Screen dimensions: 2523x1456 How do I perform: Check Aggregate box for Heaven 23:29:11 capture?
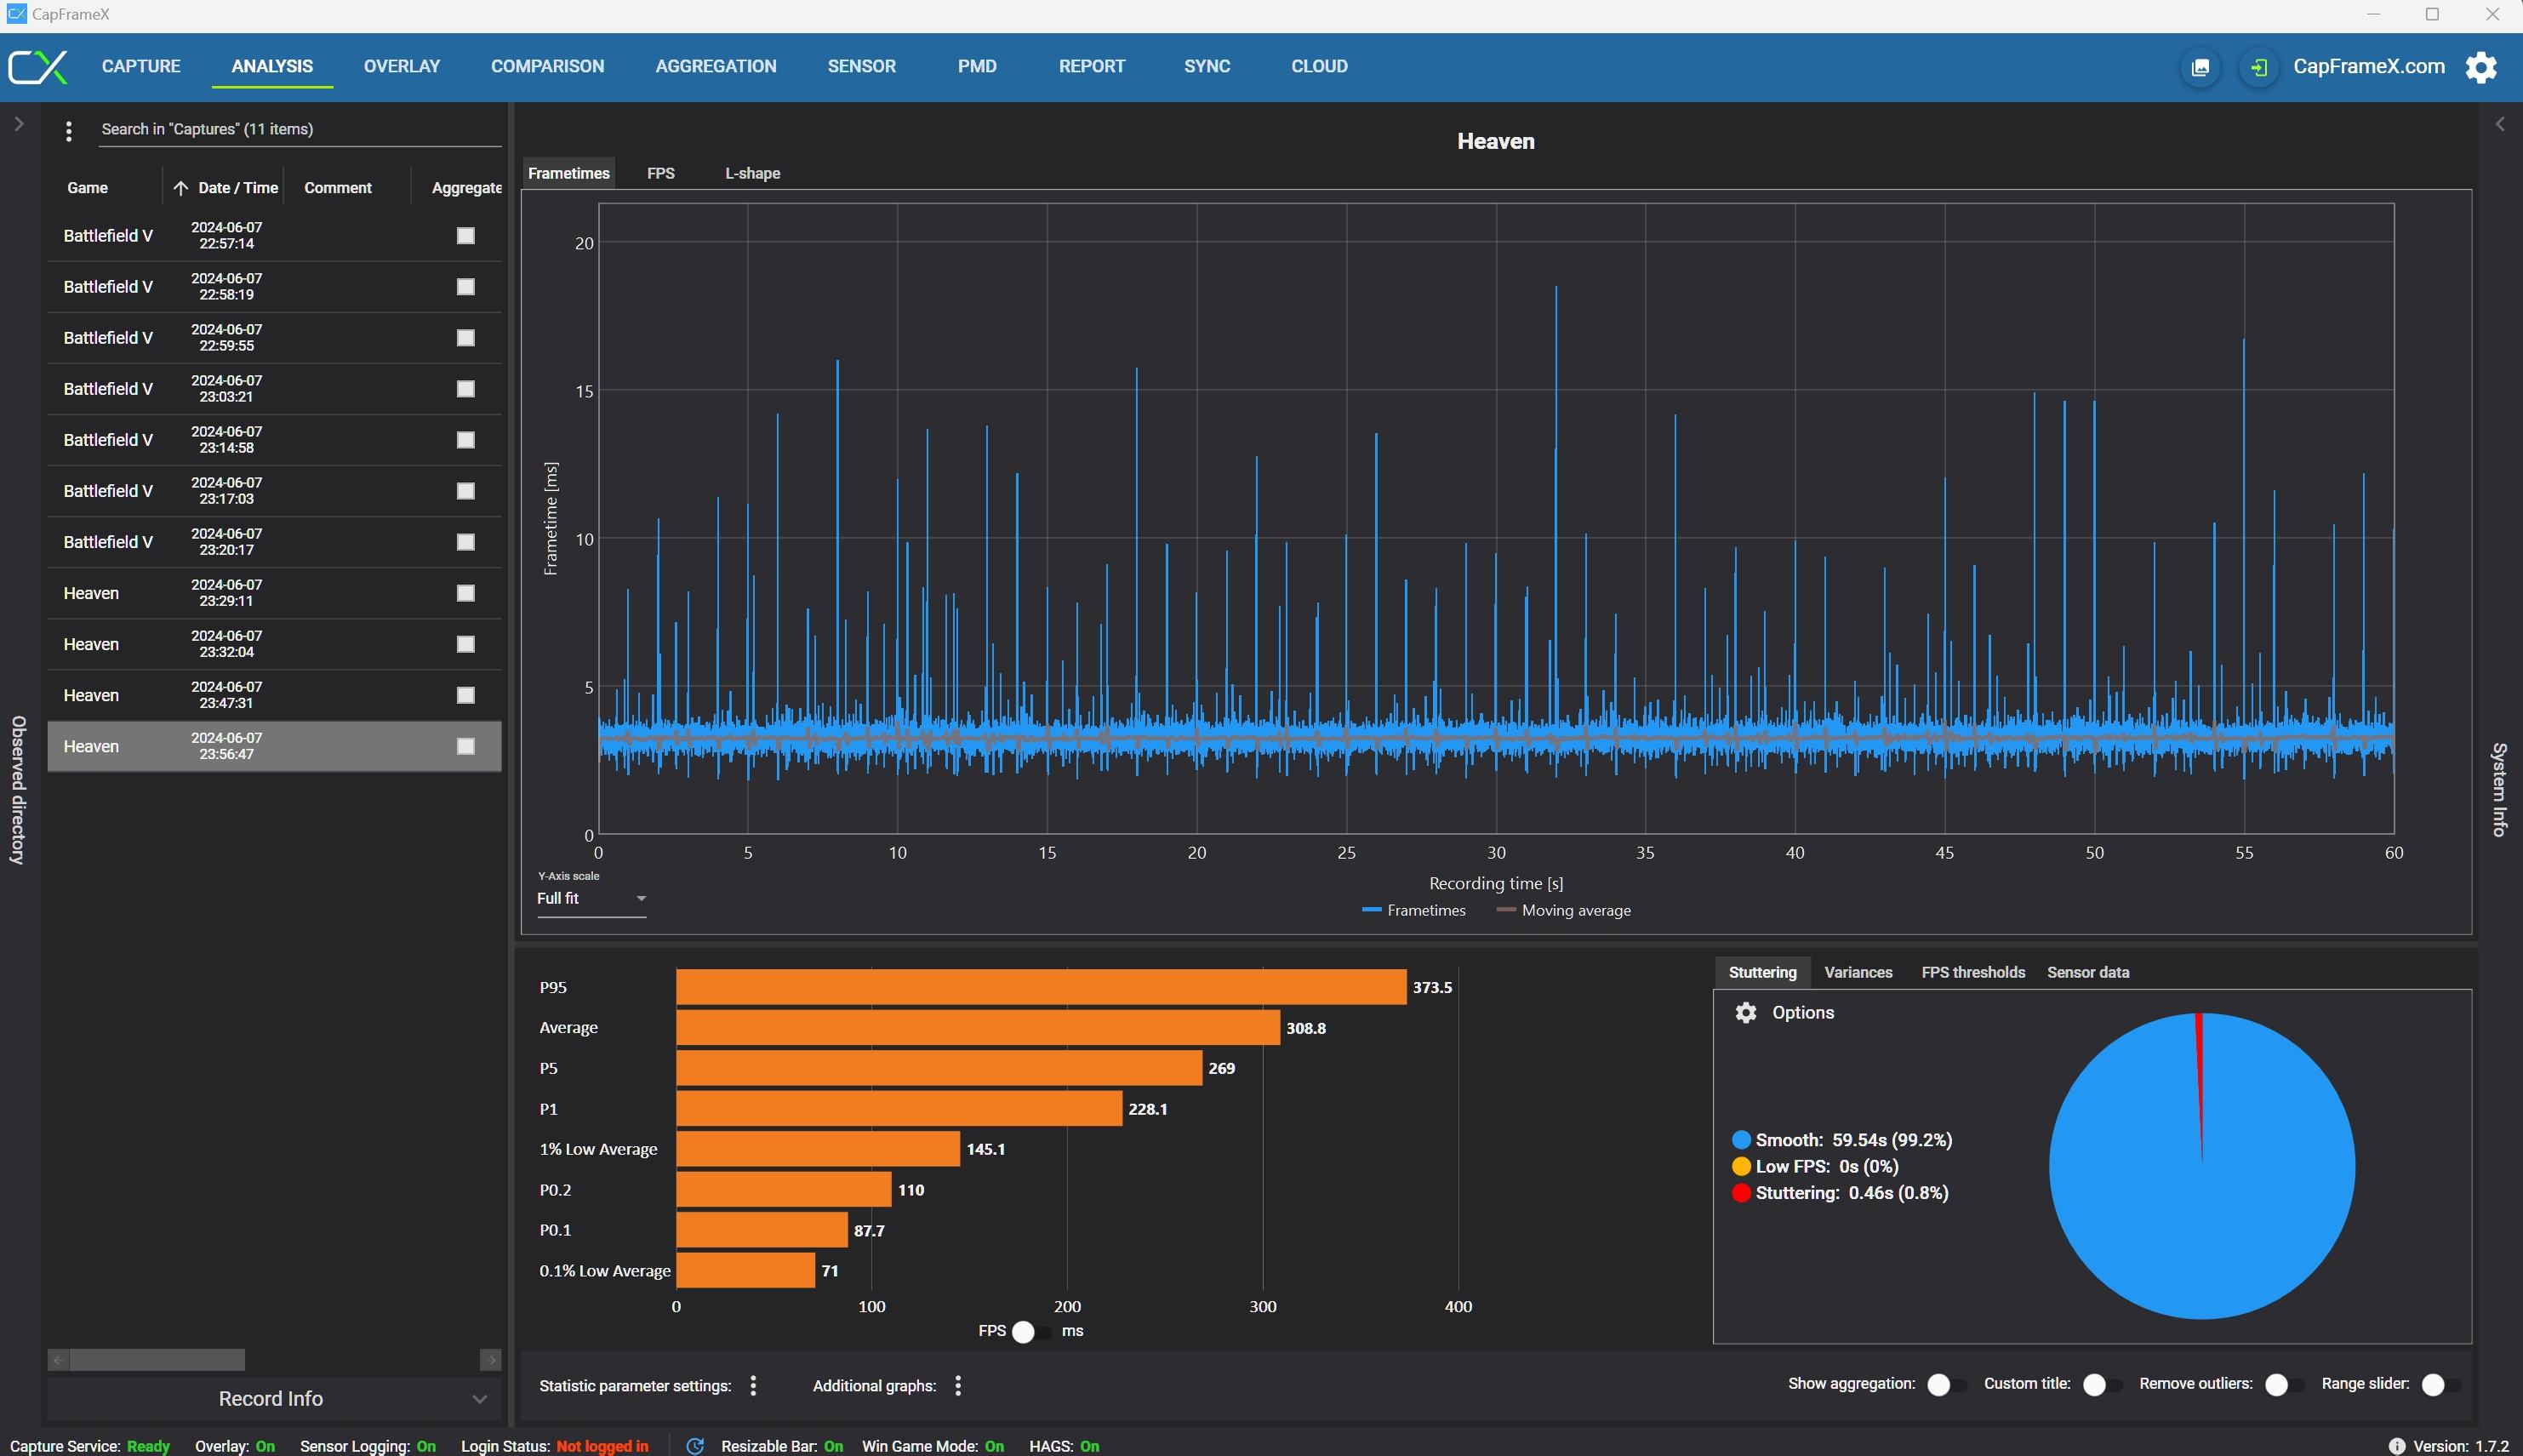[466, 593]
